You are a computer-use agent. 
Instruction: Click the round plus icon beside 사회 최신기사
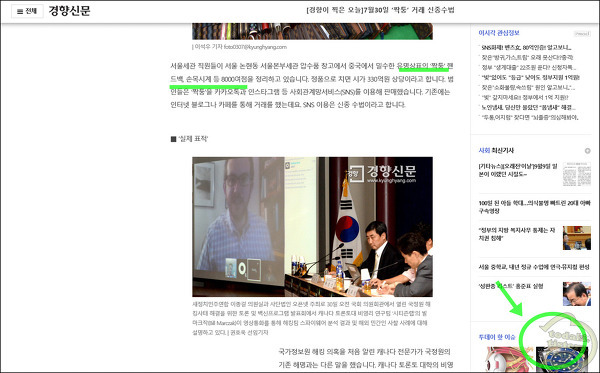pyautogui.click(x=587, y=151)
